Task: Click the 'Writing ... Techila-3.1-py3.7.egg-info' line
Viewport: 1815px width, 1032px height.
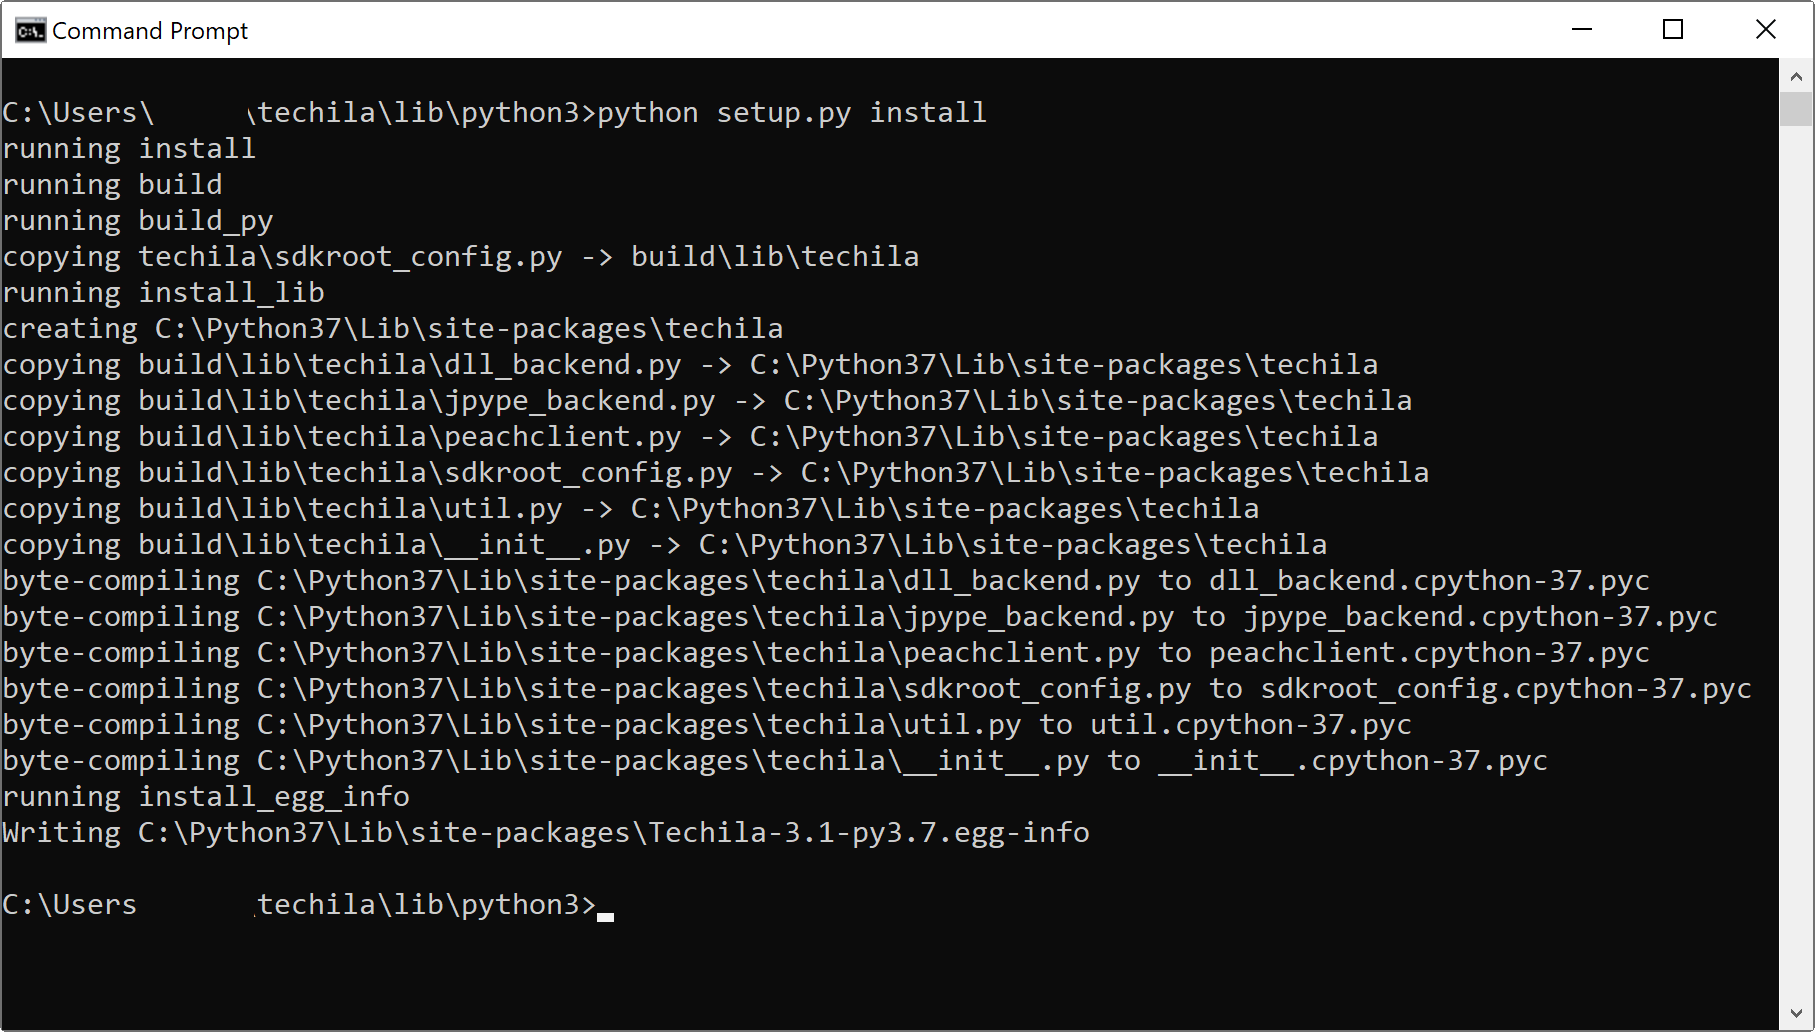Action: click(x=546, y=833)
